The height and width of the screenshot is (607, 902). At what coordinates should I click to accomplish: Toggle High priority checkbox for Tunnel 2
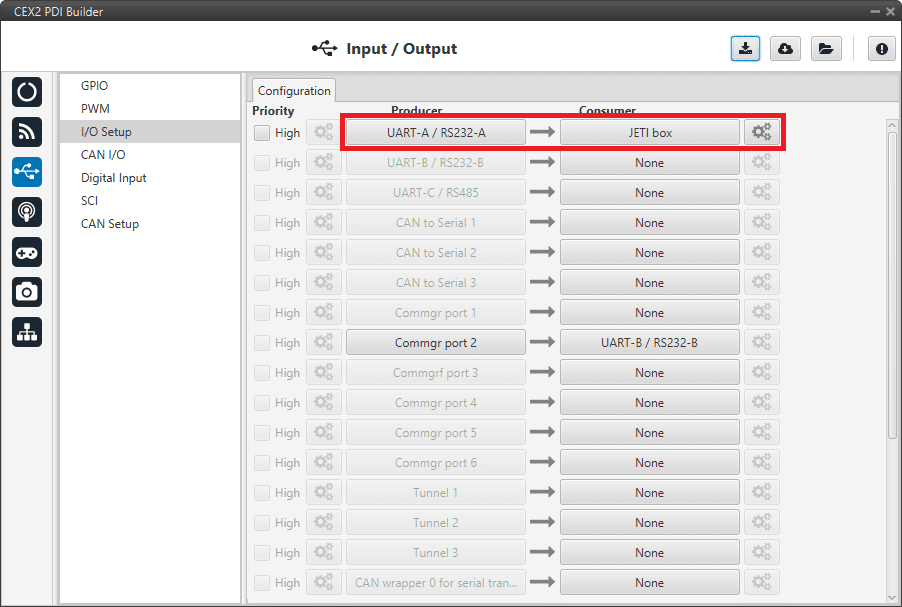pyautogui.click(x=262, y=523)
